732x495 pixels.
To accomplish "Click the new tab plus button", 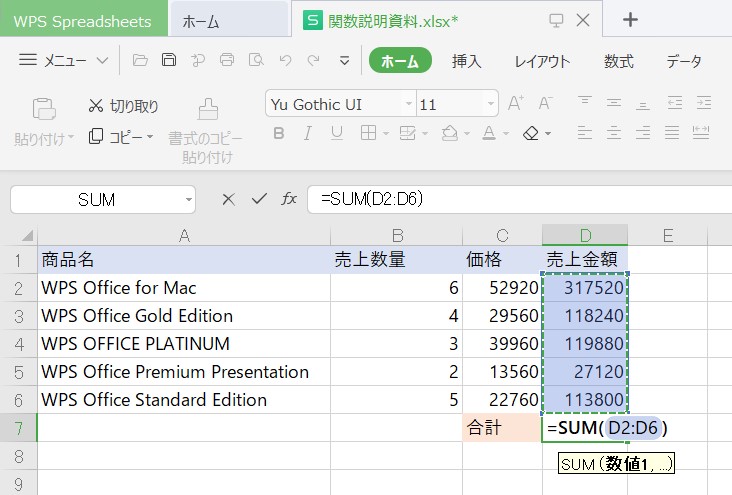I will (630, 20).
